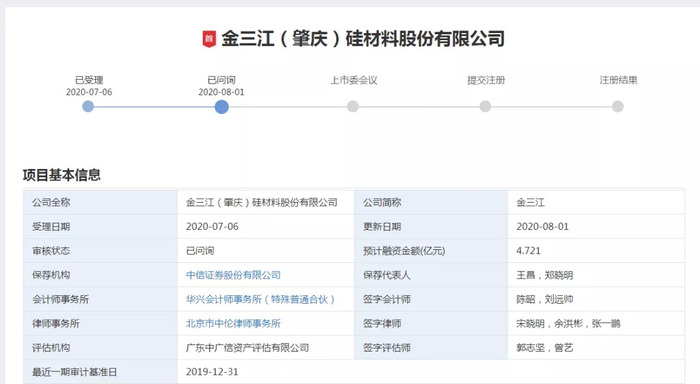Screen dimensions: 700x384
Task: Click the 金三江 short name value
Action: coord(530,203)
